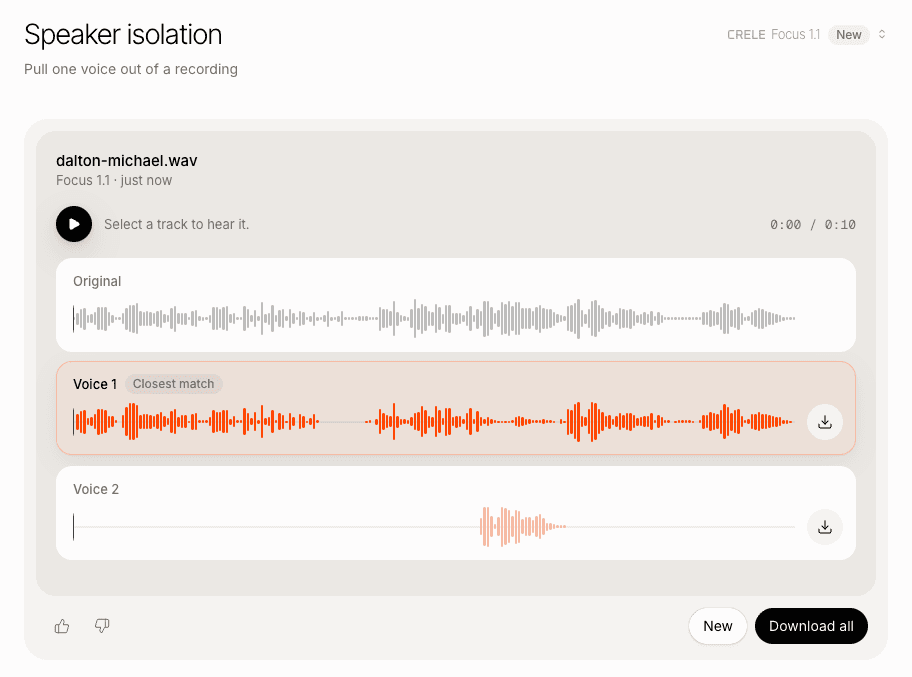The width and height of the screenshot is (912, 677).
Task: Click the Download all button
Action: click(x=811, y=626)
